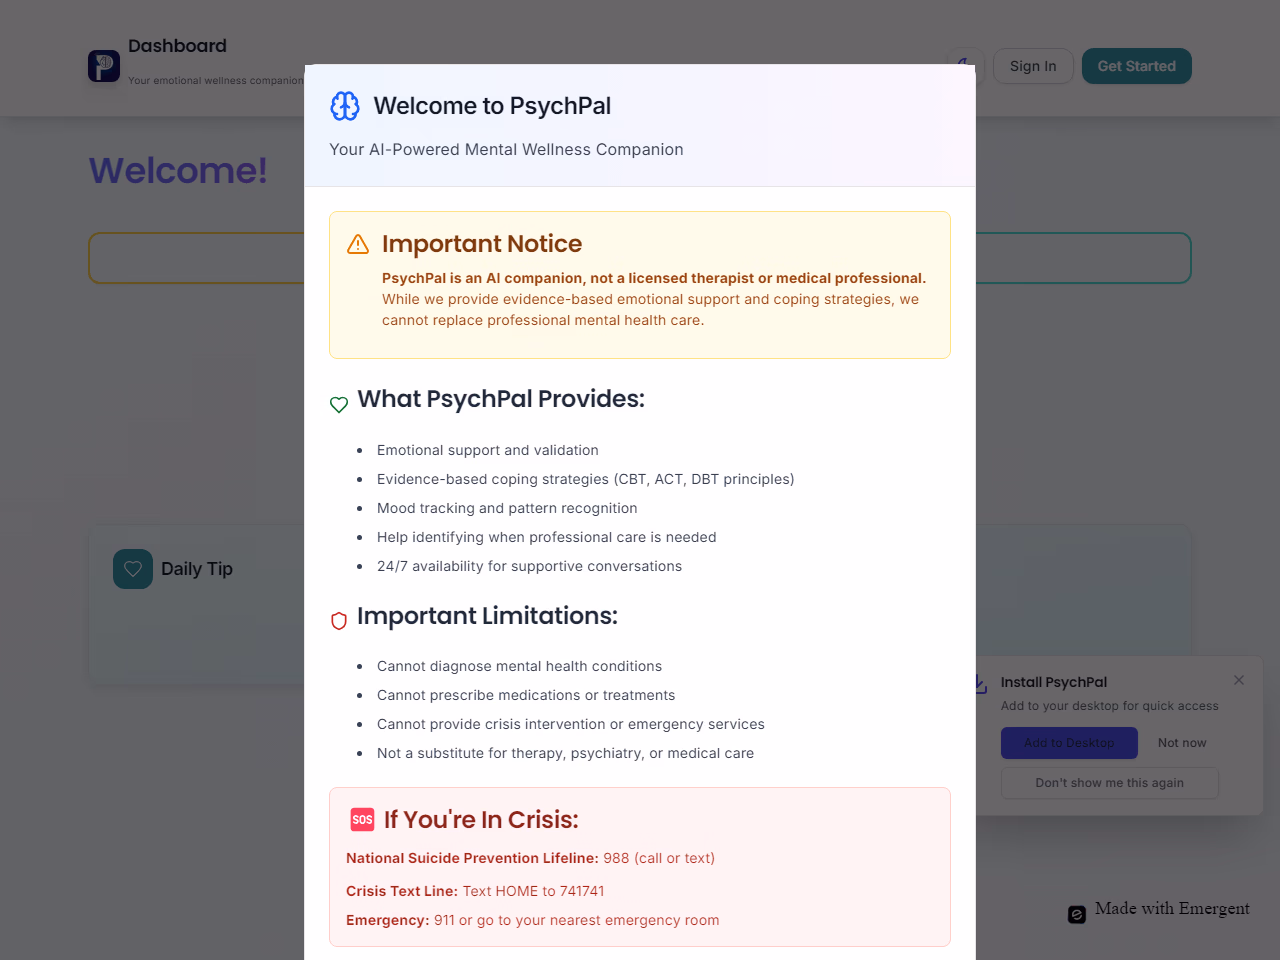Click the Welcome to PsychPal dialog title
The height and width of the screenshot is (960, 1280).
(492, 106)
